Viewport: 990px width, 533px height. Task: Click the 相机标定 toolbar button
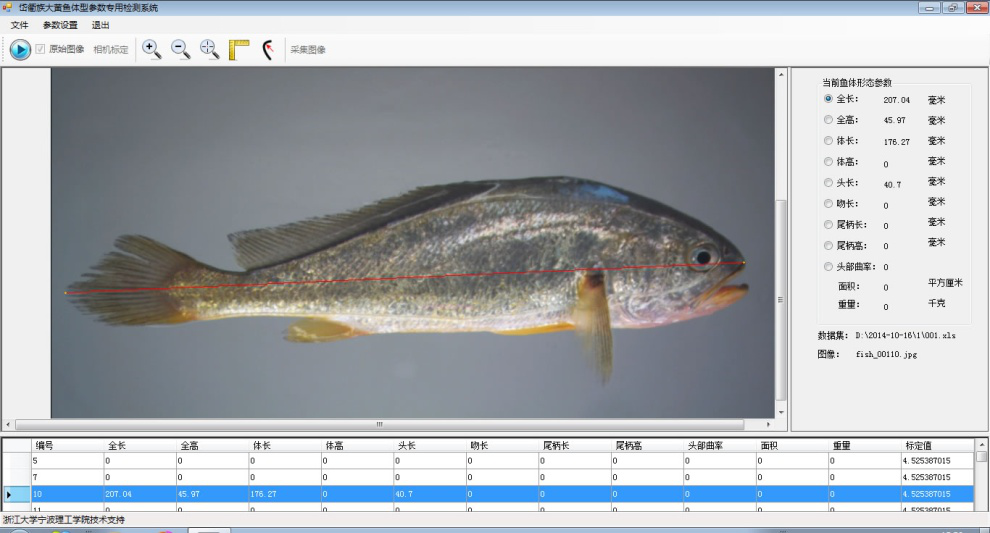(x=111, y=49)
